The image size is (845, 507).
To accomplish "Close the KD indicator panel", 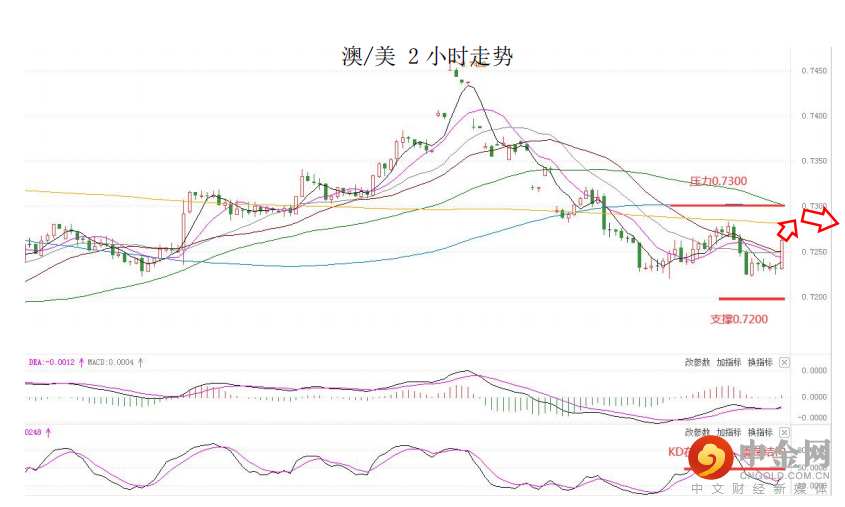I will pos(784,431).
